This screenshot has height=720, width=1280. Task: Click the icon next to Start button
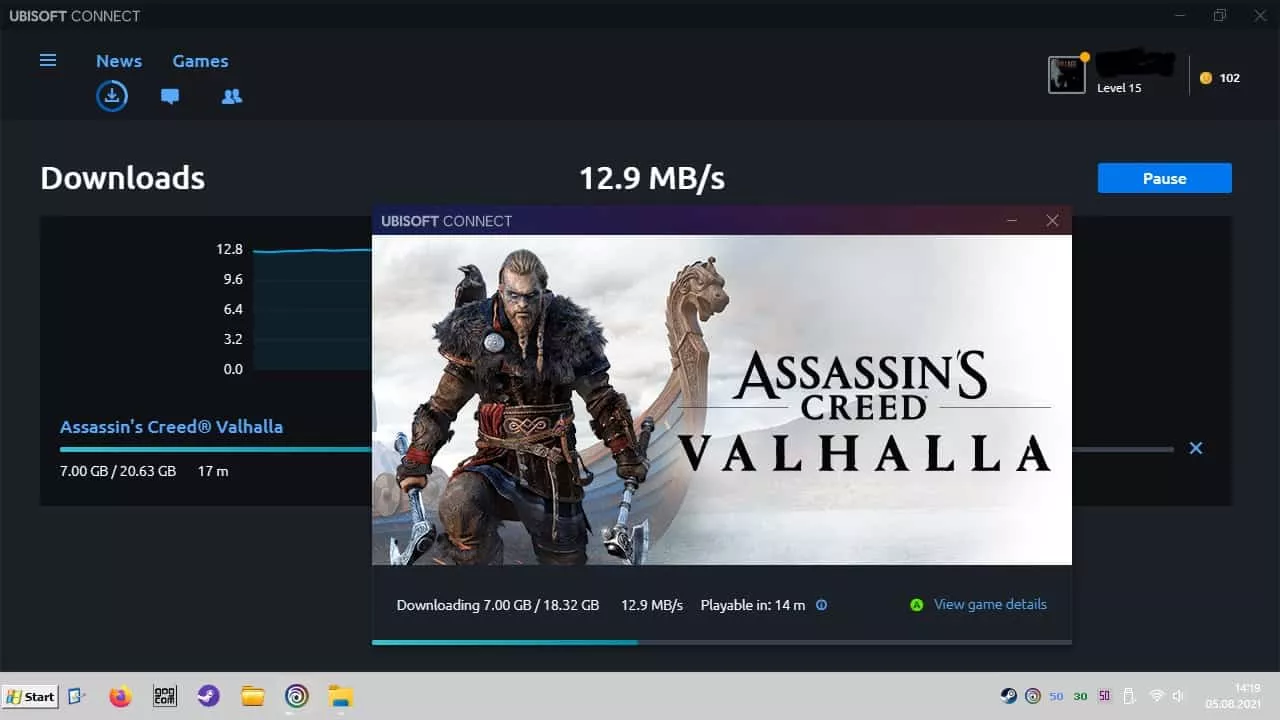coord(77,696)
